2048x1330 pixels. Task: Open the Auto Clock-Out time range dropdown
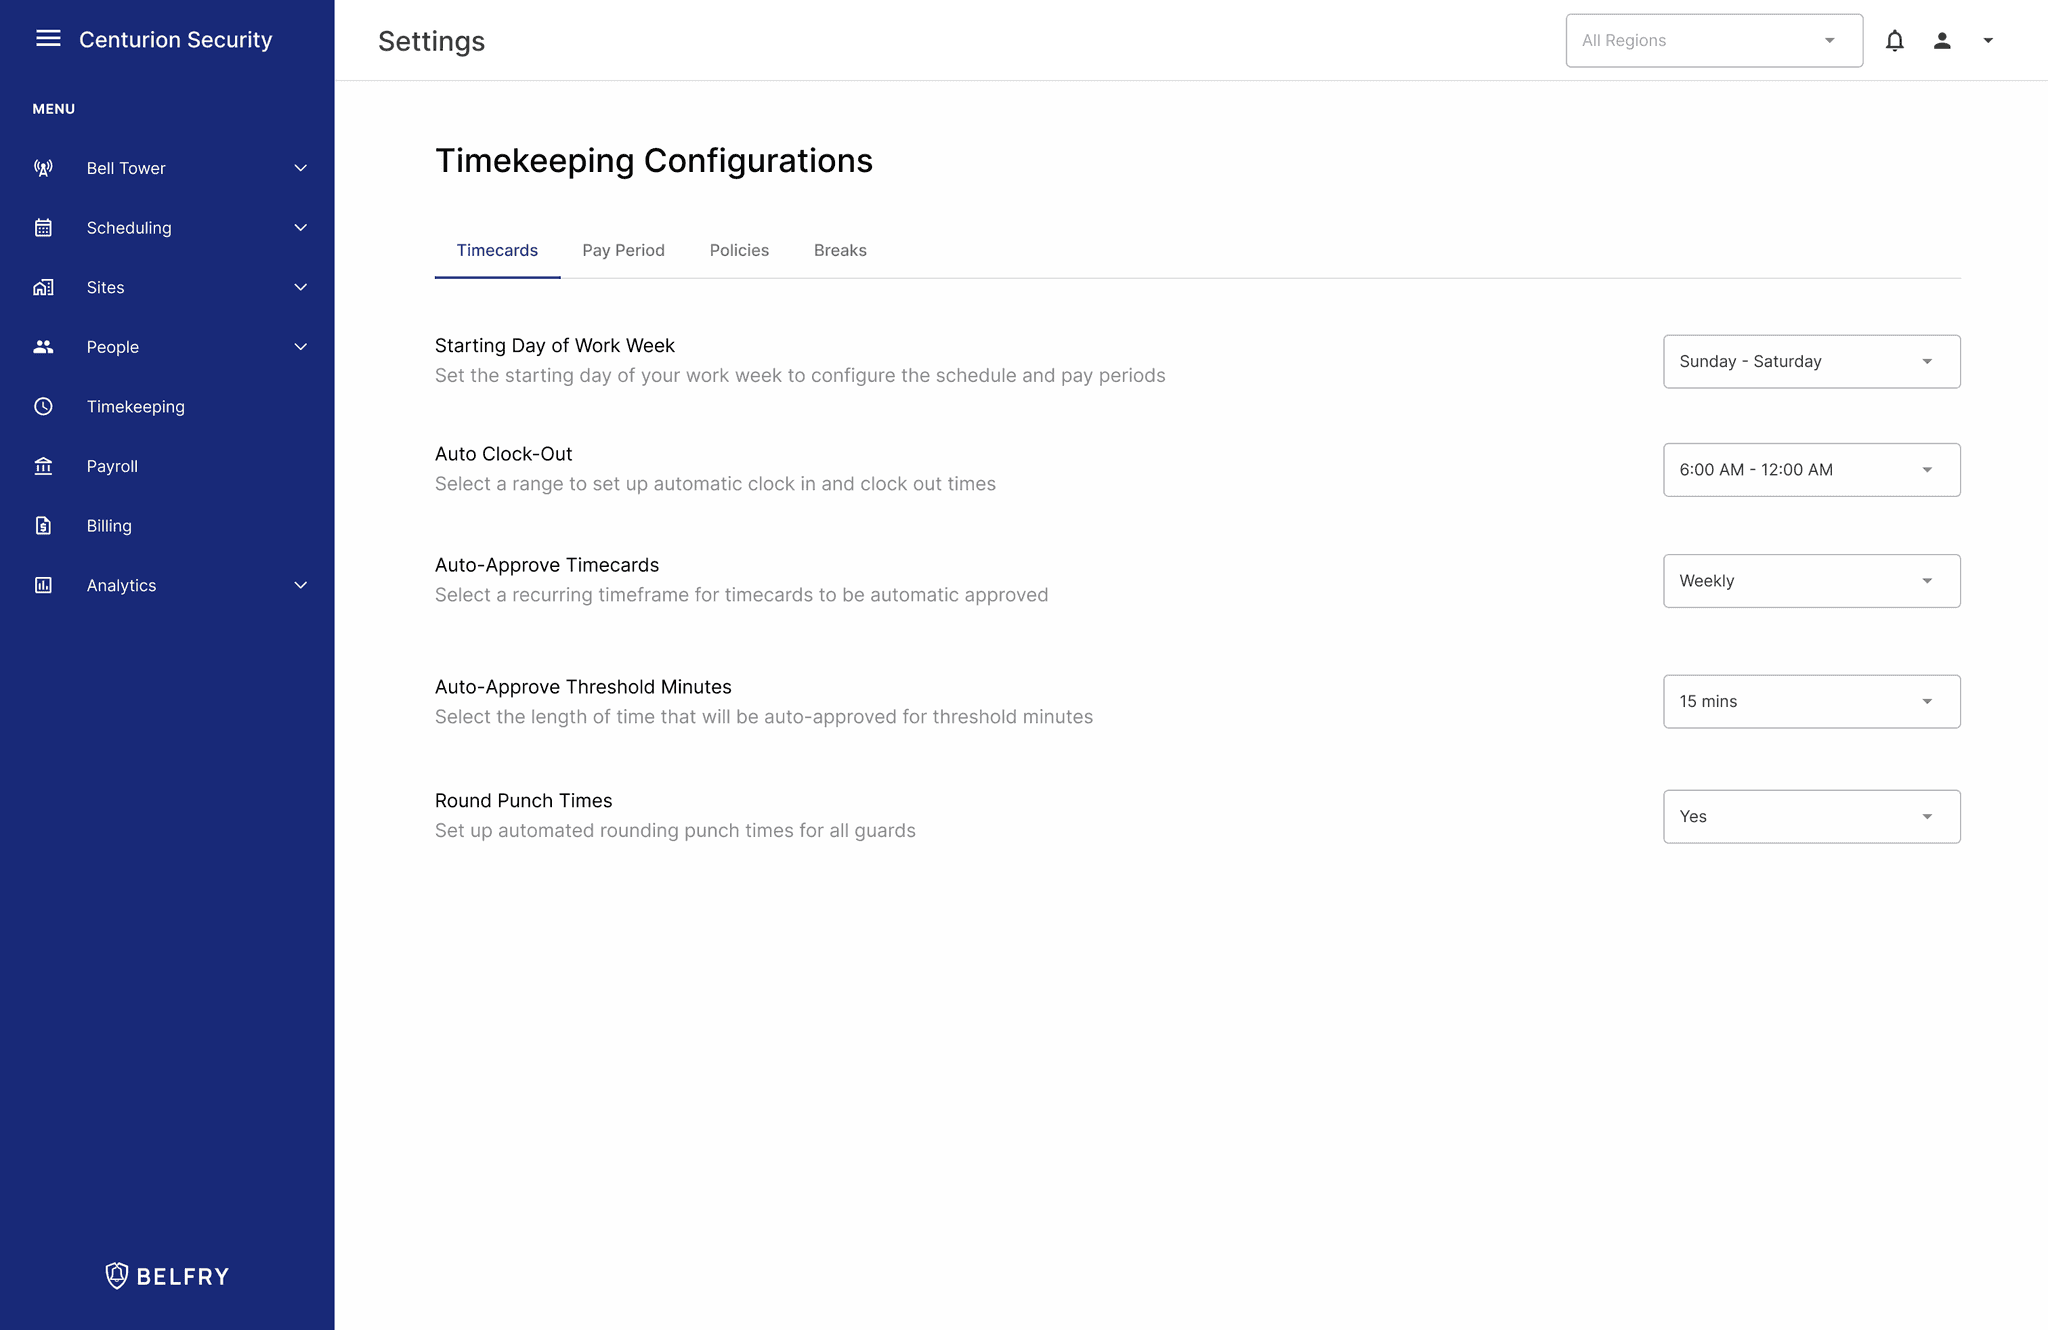[x=1811, y=470]
